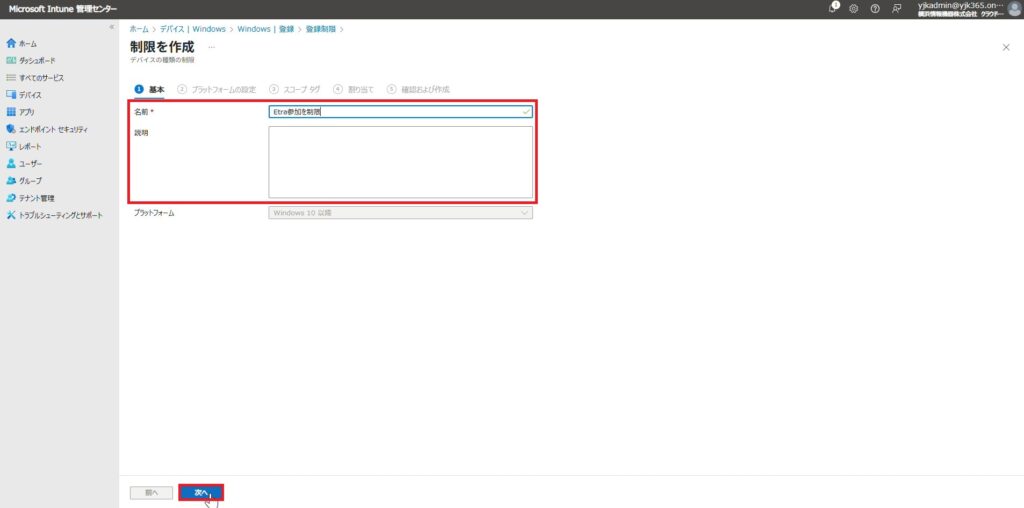Open トラブルシューティングとサポート in sidebar

click(59, 215)
